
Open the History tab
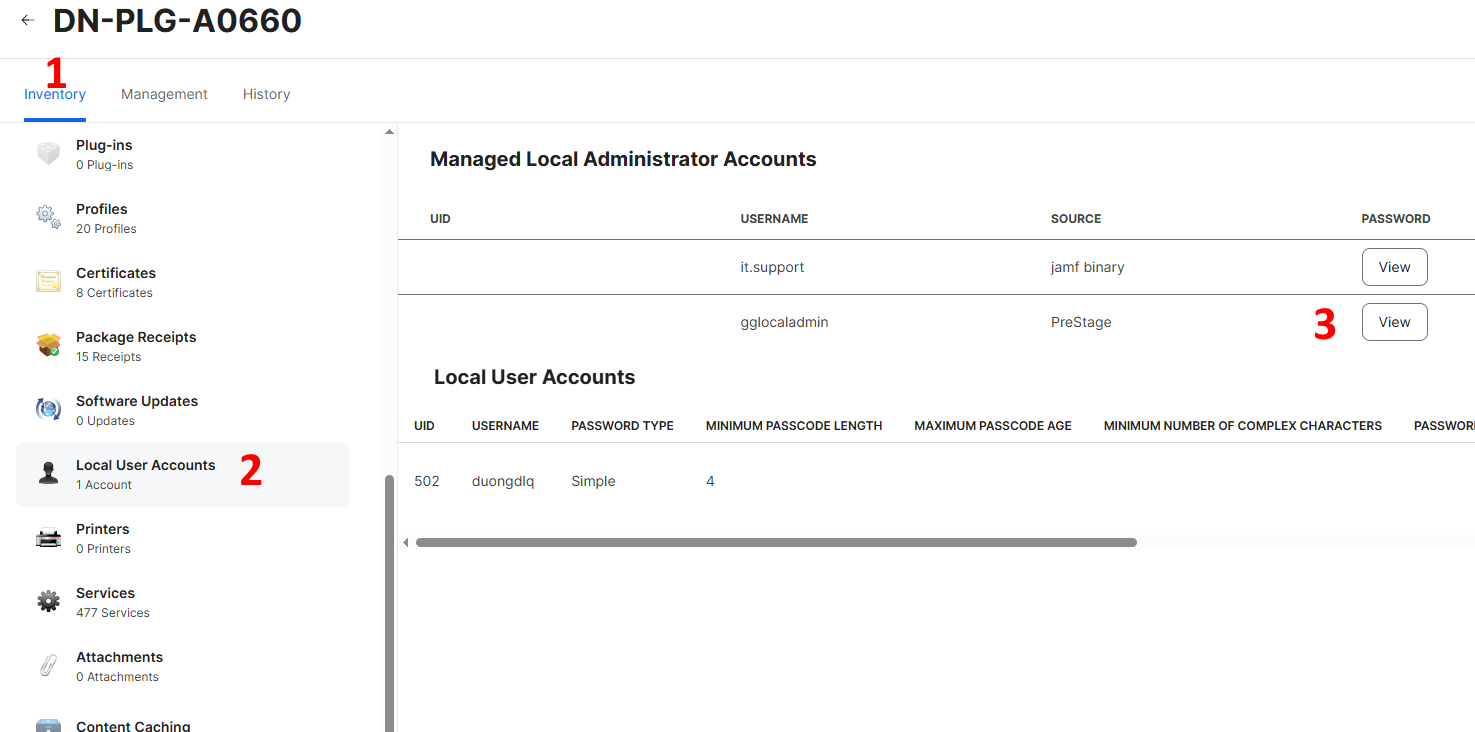266,94
